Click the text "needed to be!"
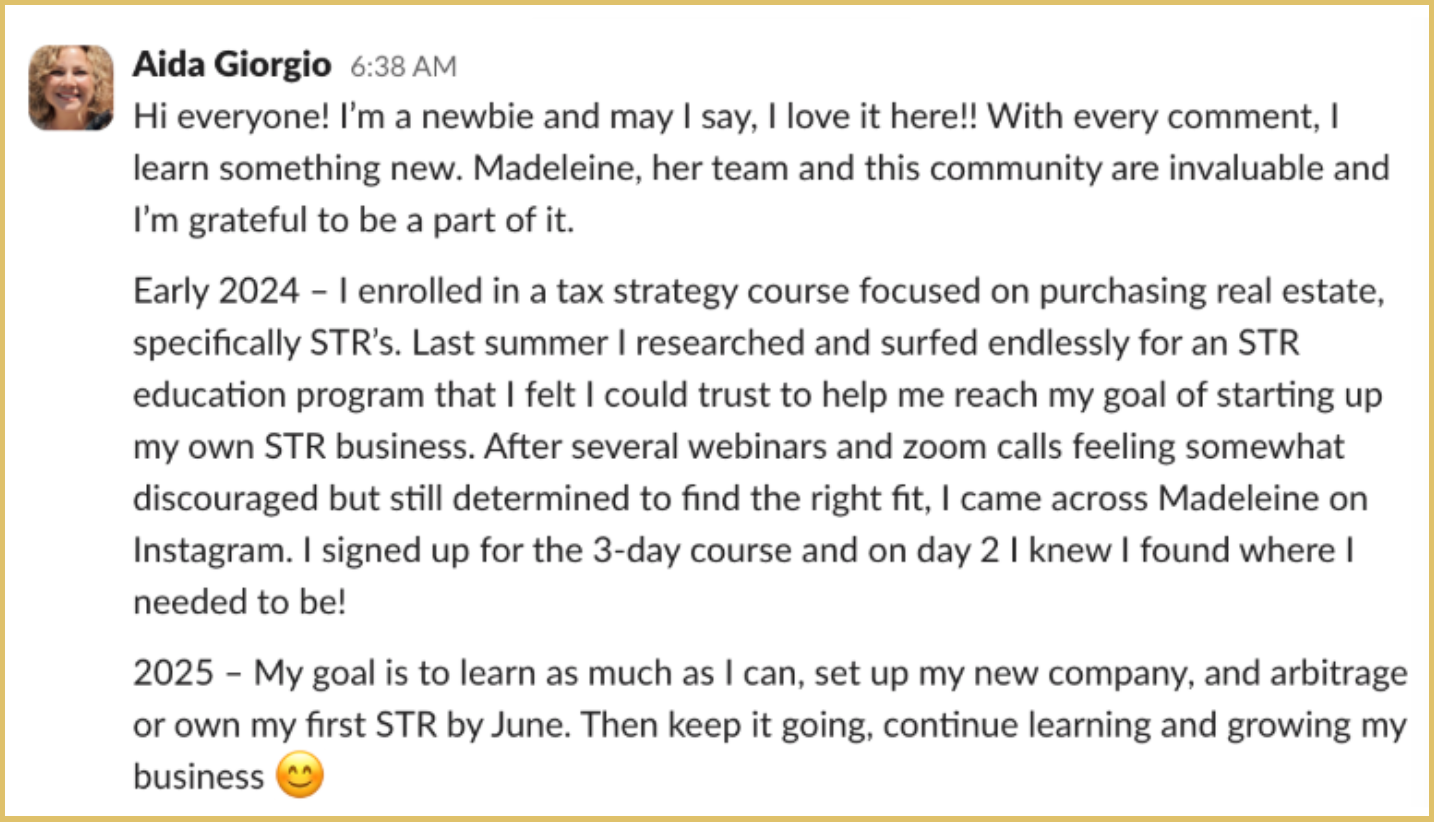This screenshot has height=822, width=1434. pyautogui.click(x=239, y=603)
